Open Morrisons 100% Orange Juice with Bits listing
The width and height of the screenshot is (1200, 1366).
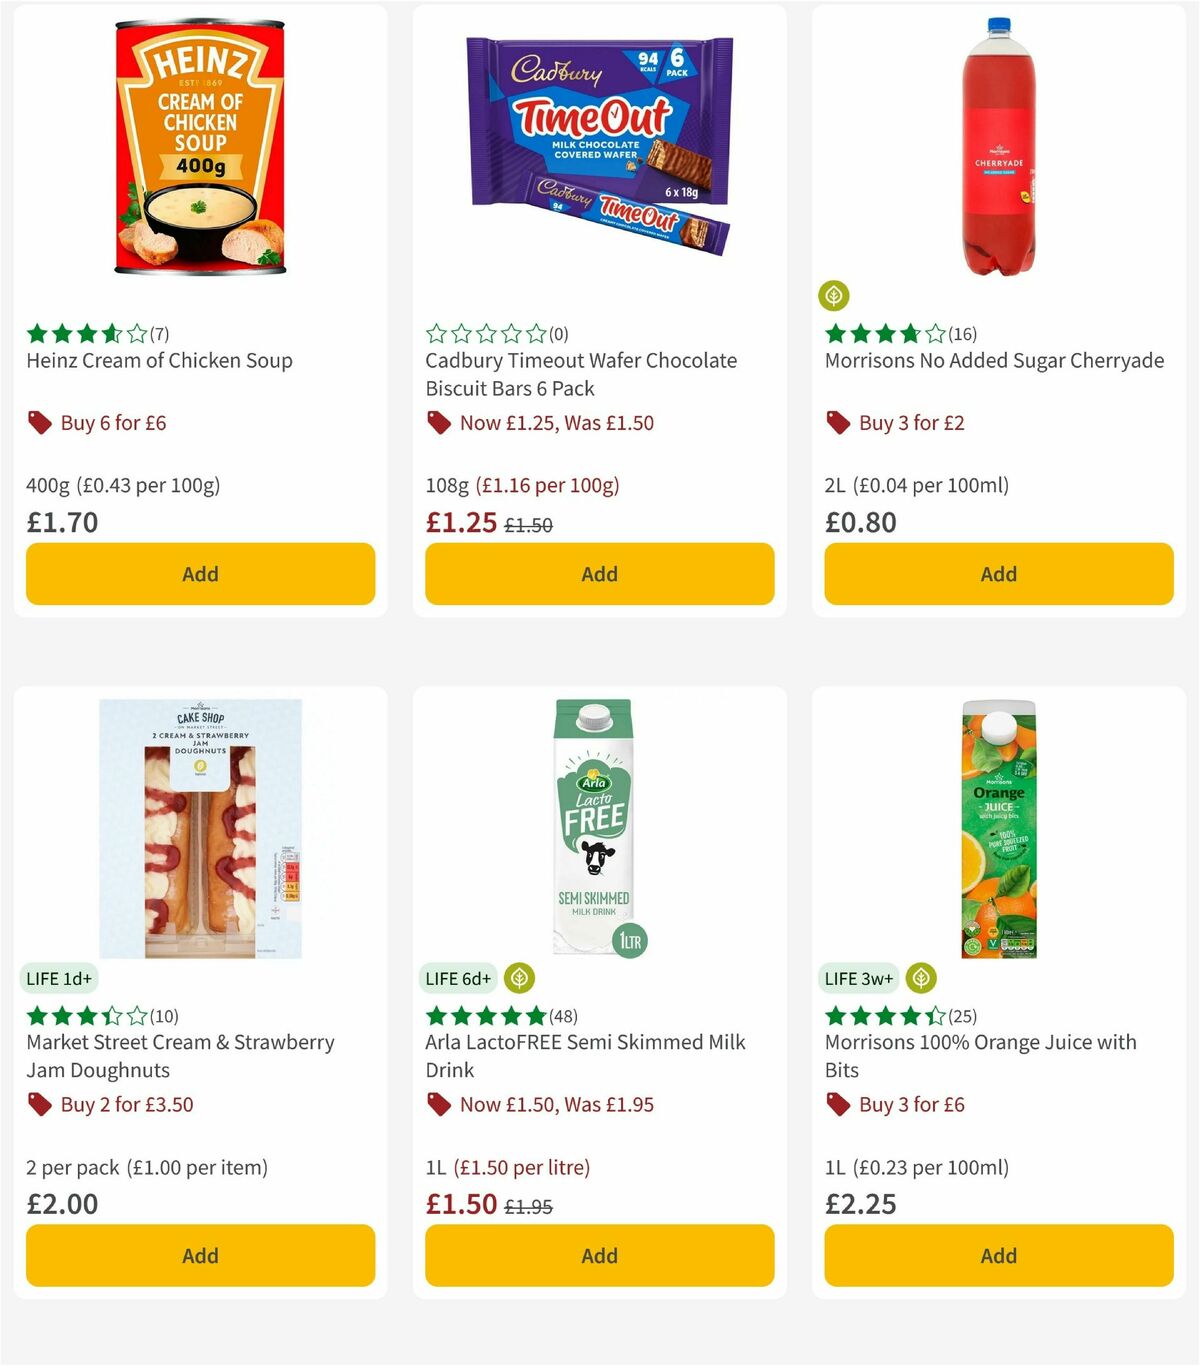pyautogui.click(x=980, y=1056)
